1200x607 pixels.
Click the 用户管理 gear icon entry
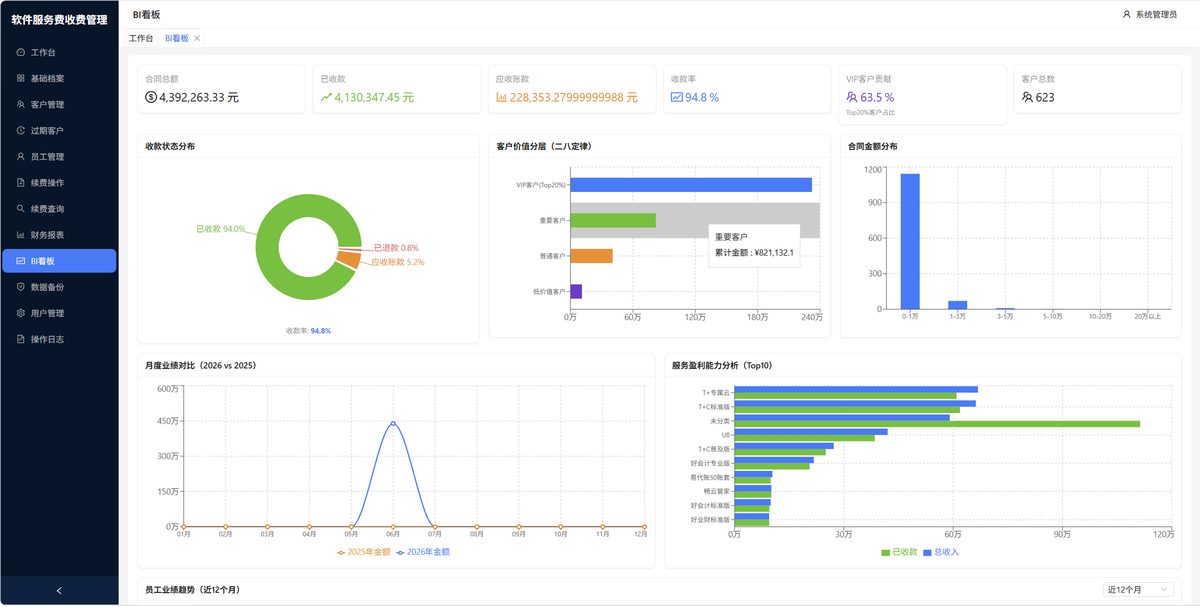21,313
